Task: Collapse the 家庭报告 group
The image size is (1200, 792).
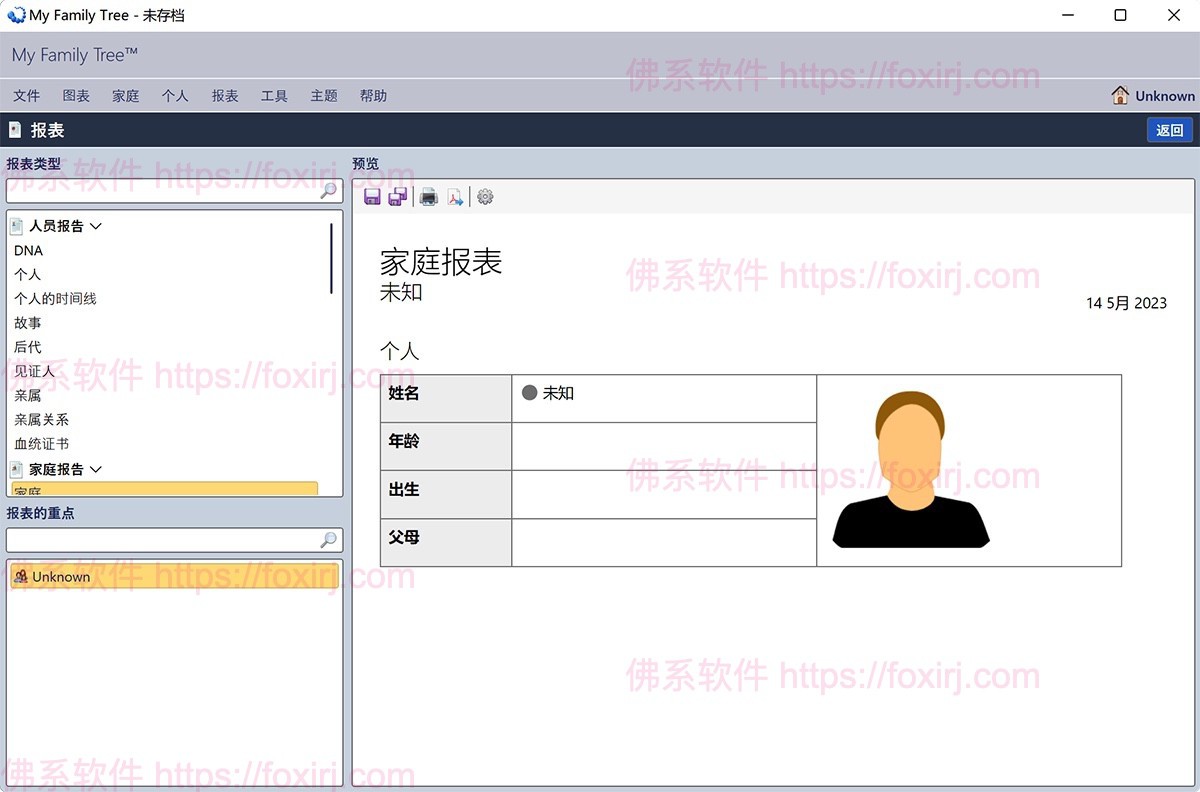Action: click(x=96, y=469)
